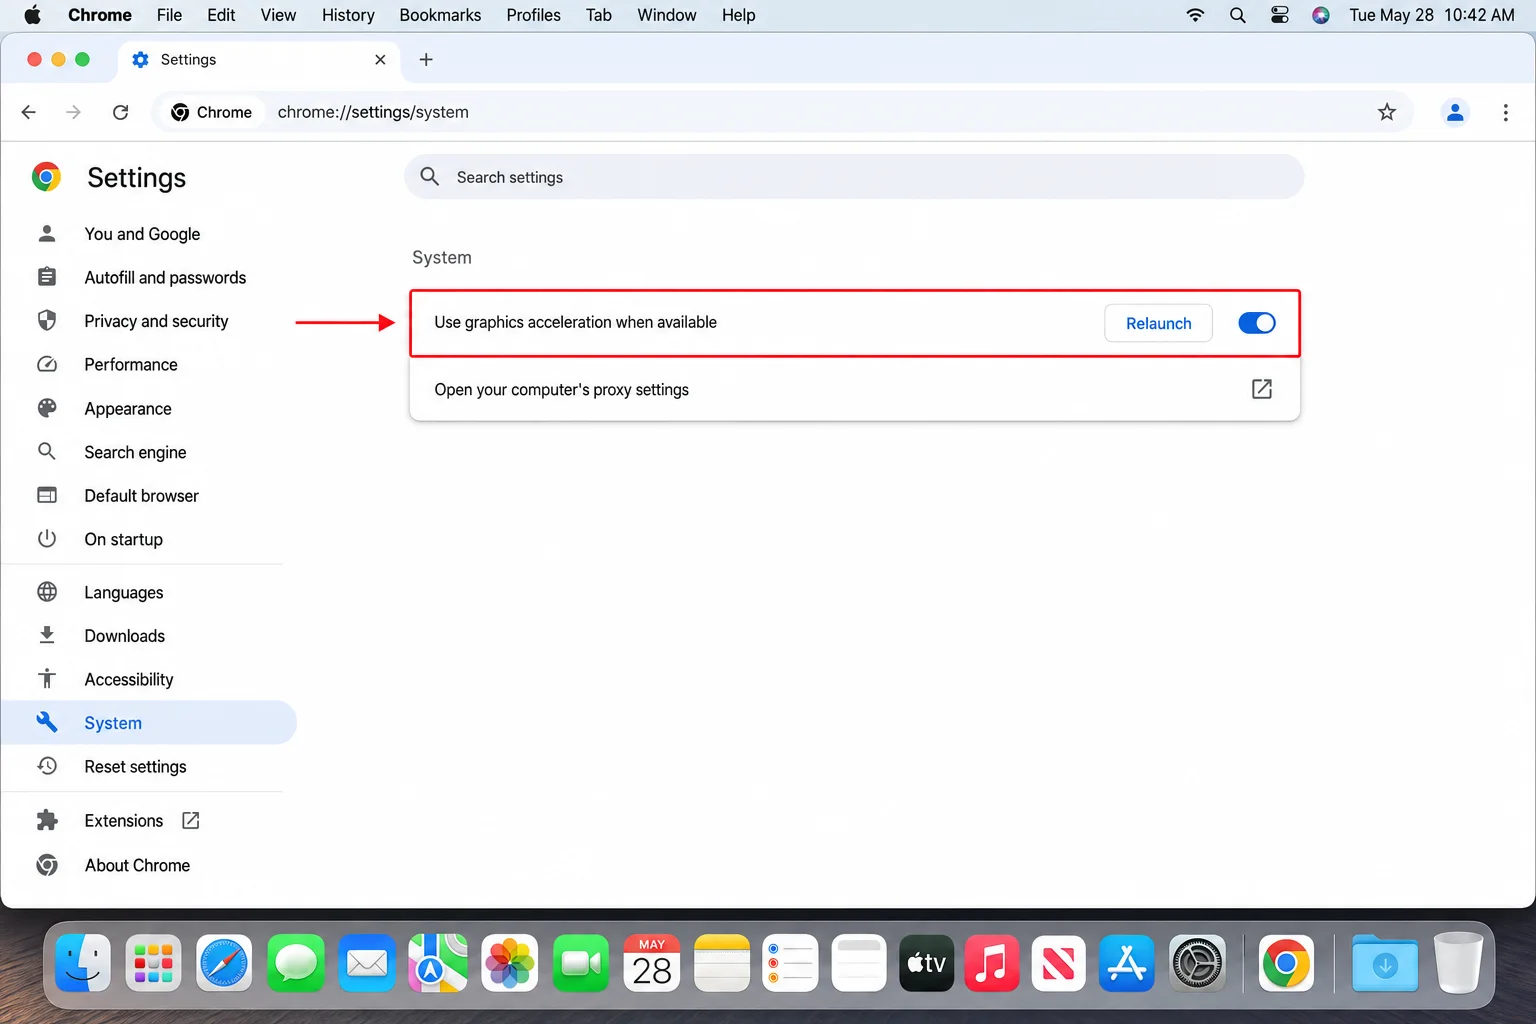
Task: Toggle graphics acceleration switch off
Action: click(x=1257, y=323)
